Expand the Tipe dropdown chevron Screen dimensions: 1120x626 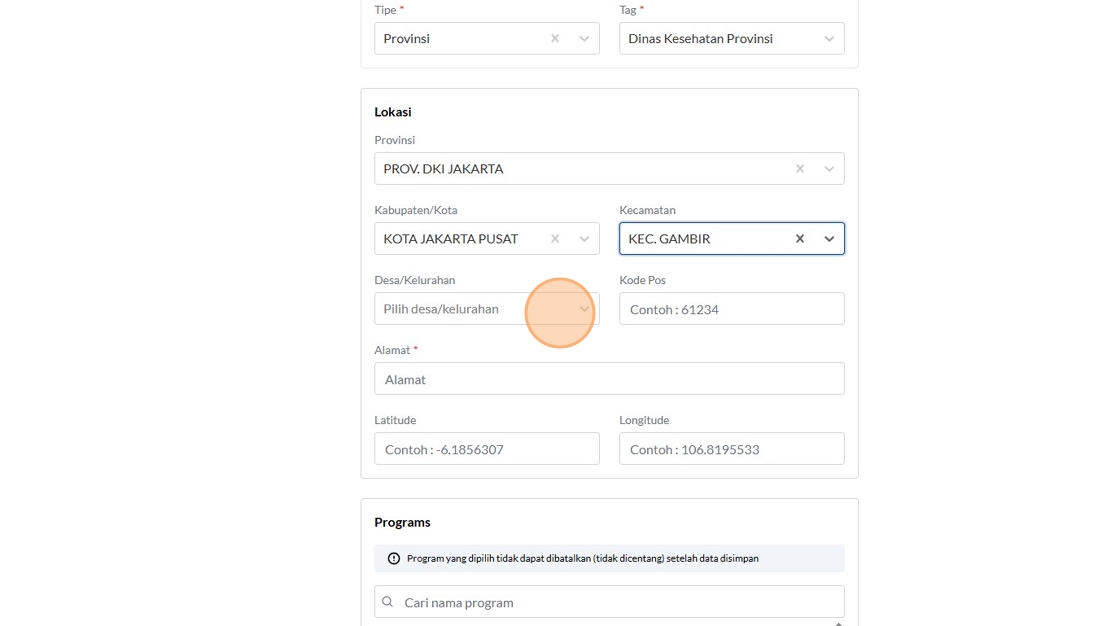pyautogui.click(x=584, y=39)
